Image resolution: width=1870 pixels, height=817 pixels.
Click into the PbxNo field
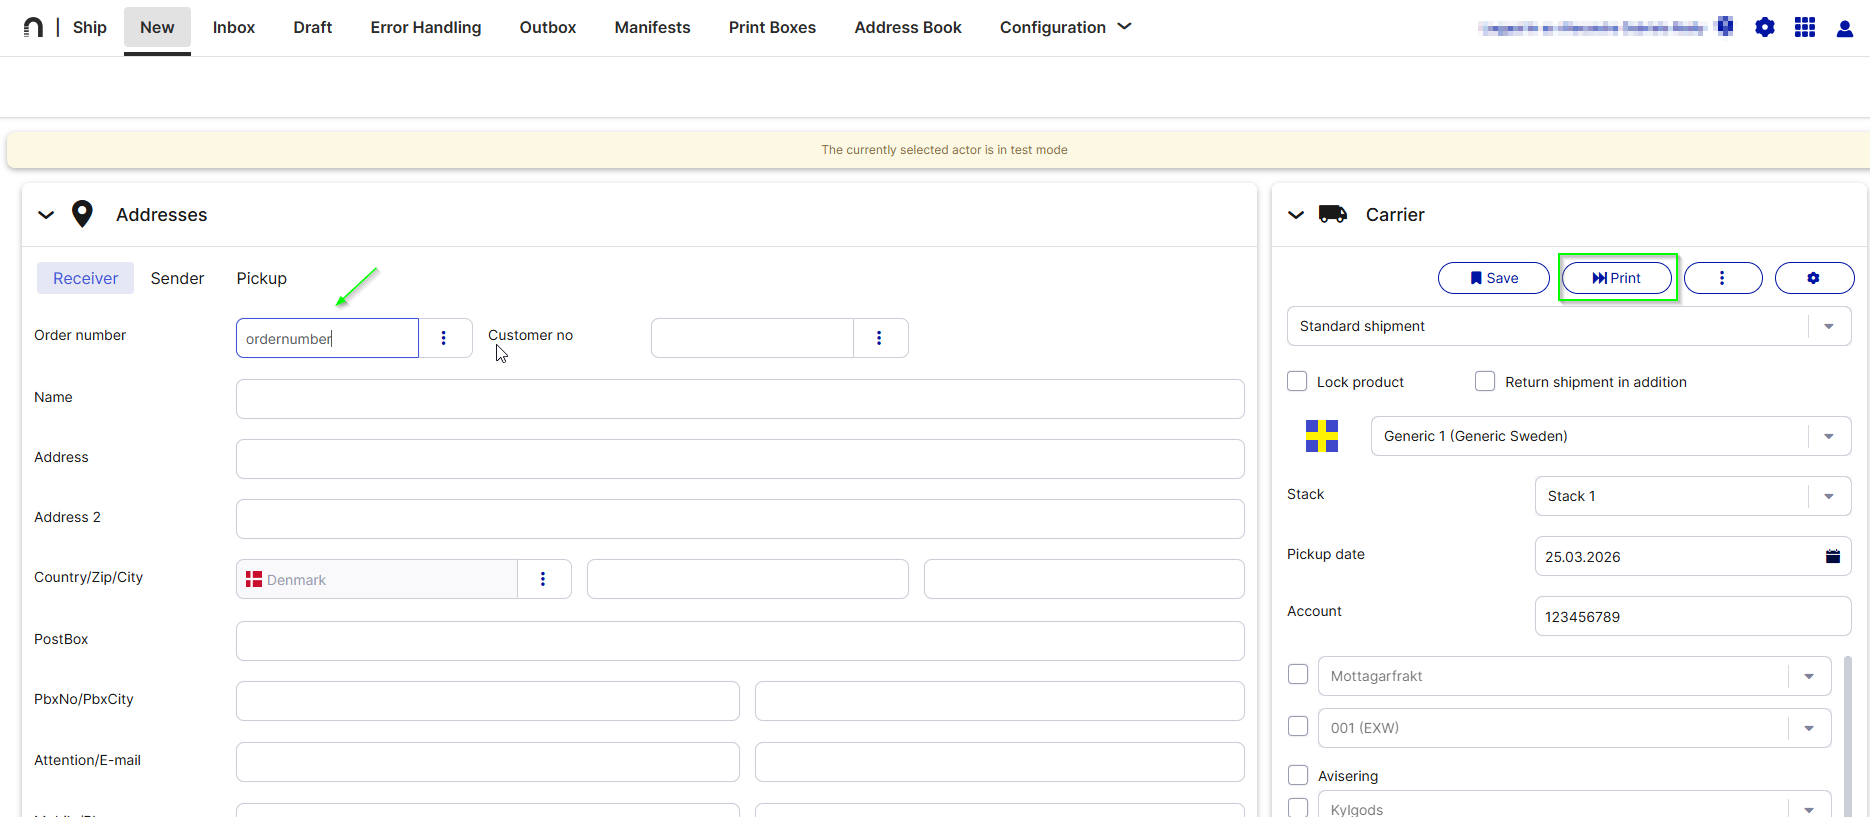pos(488,701)
